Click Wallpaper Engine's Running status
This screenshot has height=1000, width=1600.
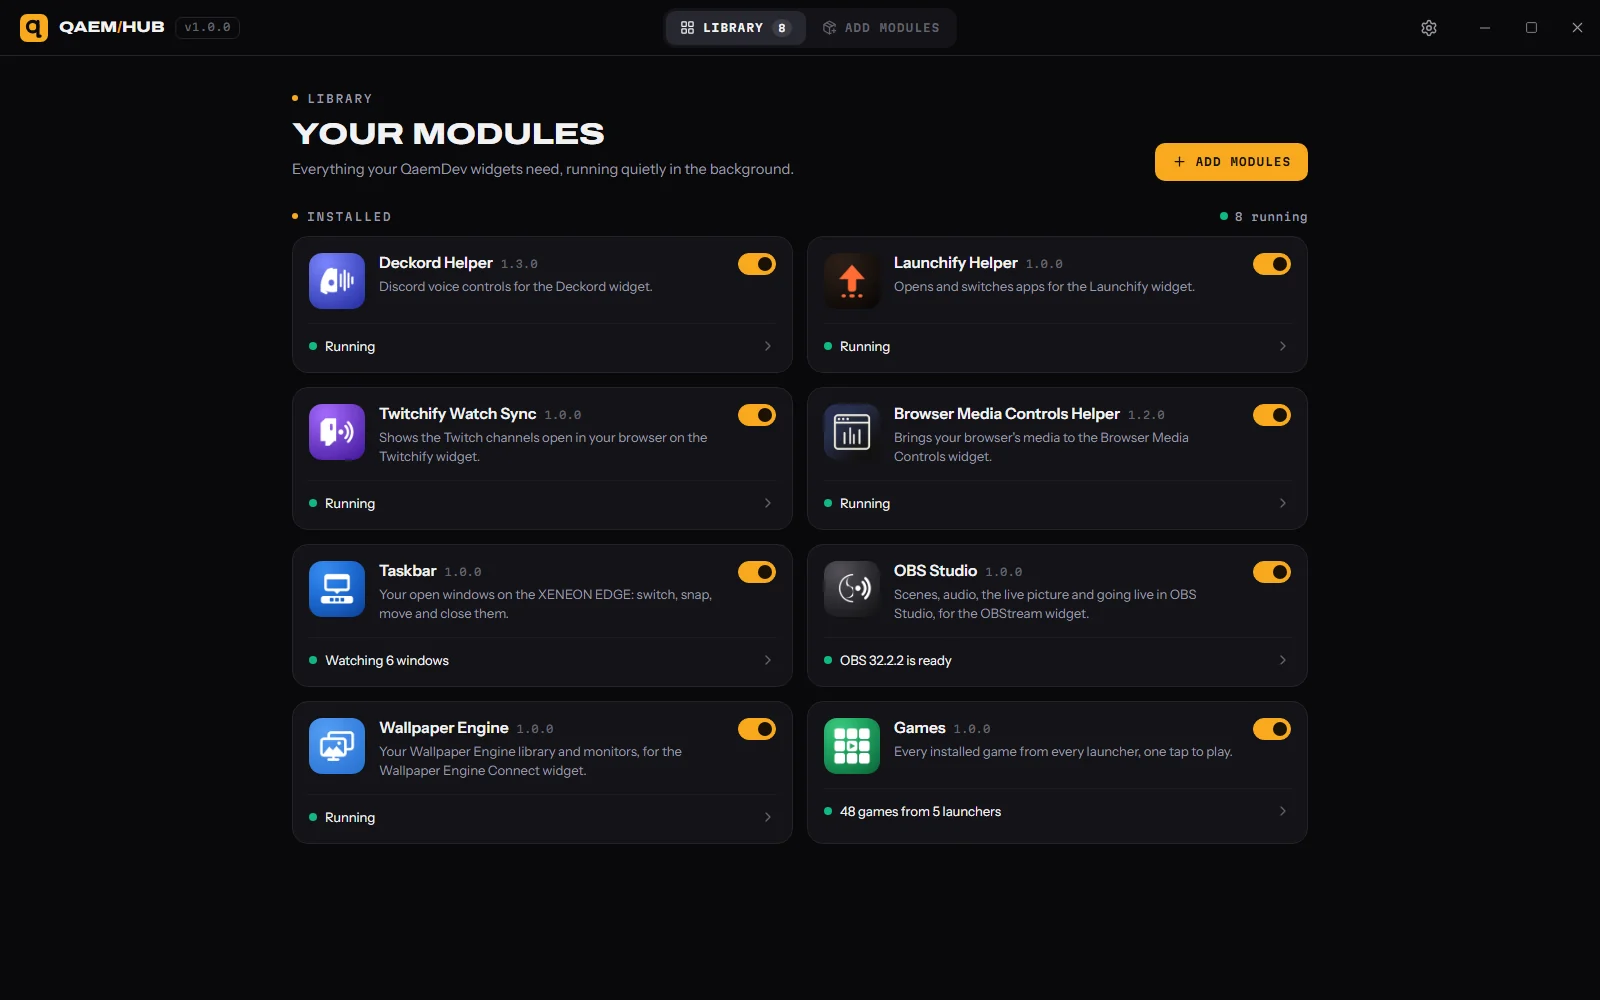click(350, 817)
